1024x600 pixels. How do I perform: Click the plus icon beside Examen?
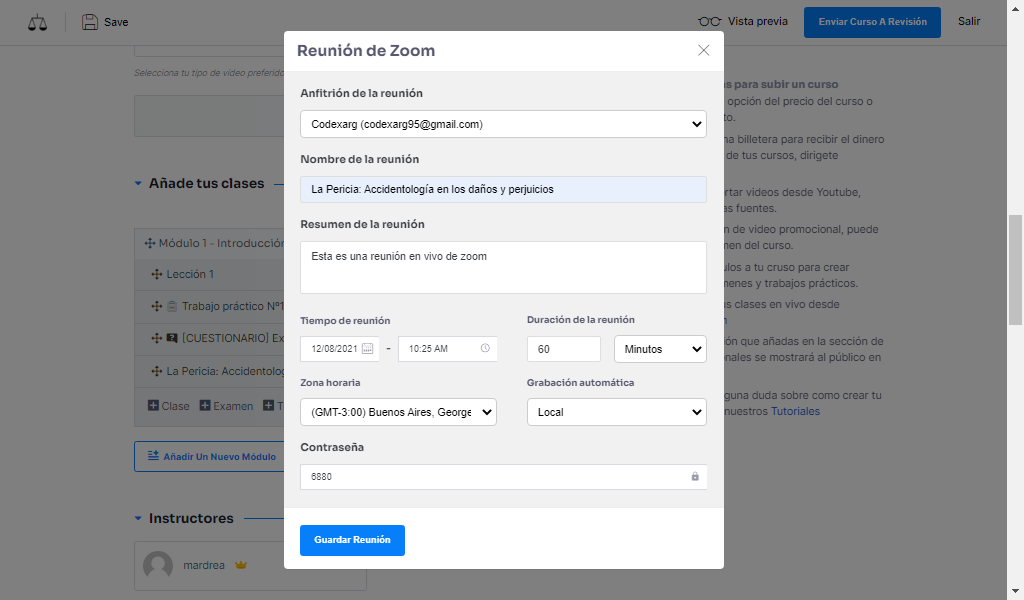204,405
